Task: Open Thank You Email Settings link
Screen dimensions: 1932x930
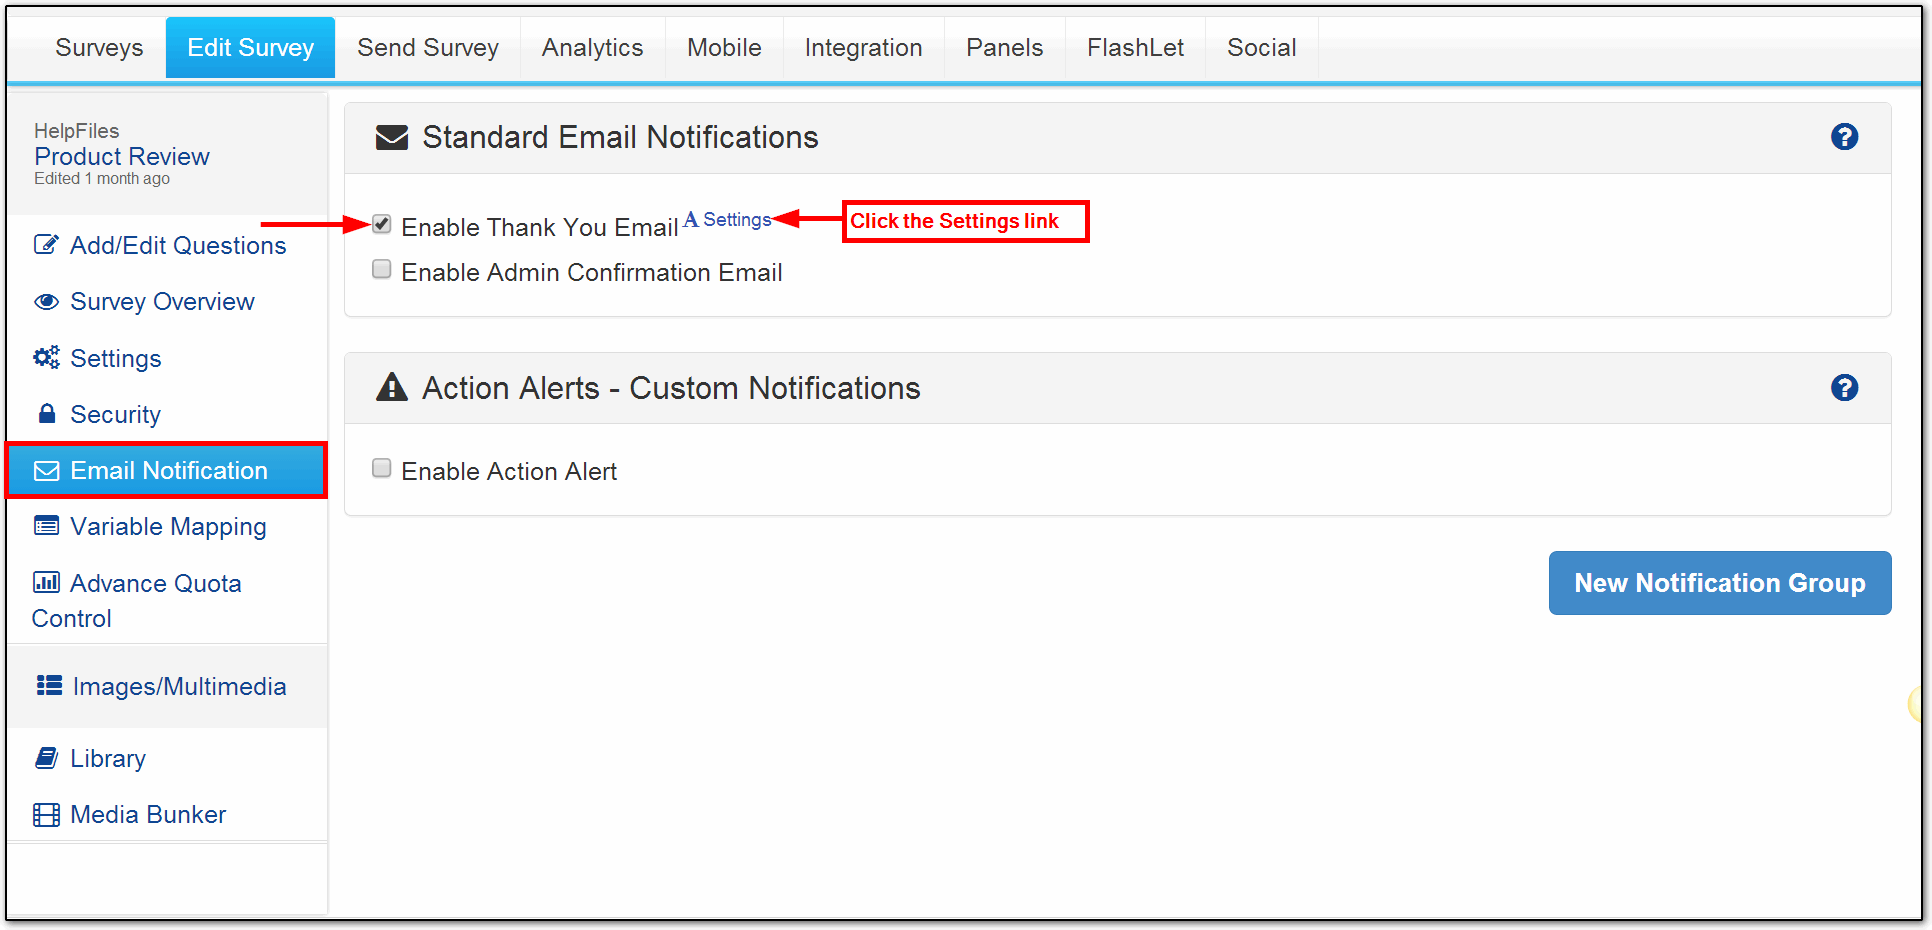Action: (x=737, y=220)
